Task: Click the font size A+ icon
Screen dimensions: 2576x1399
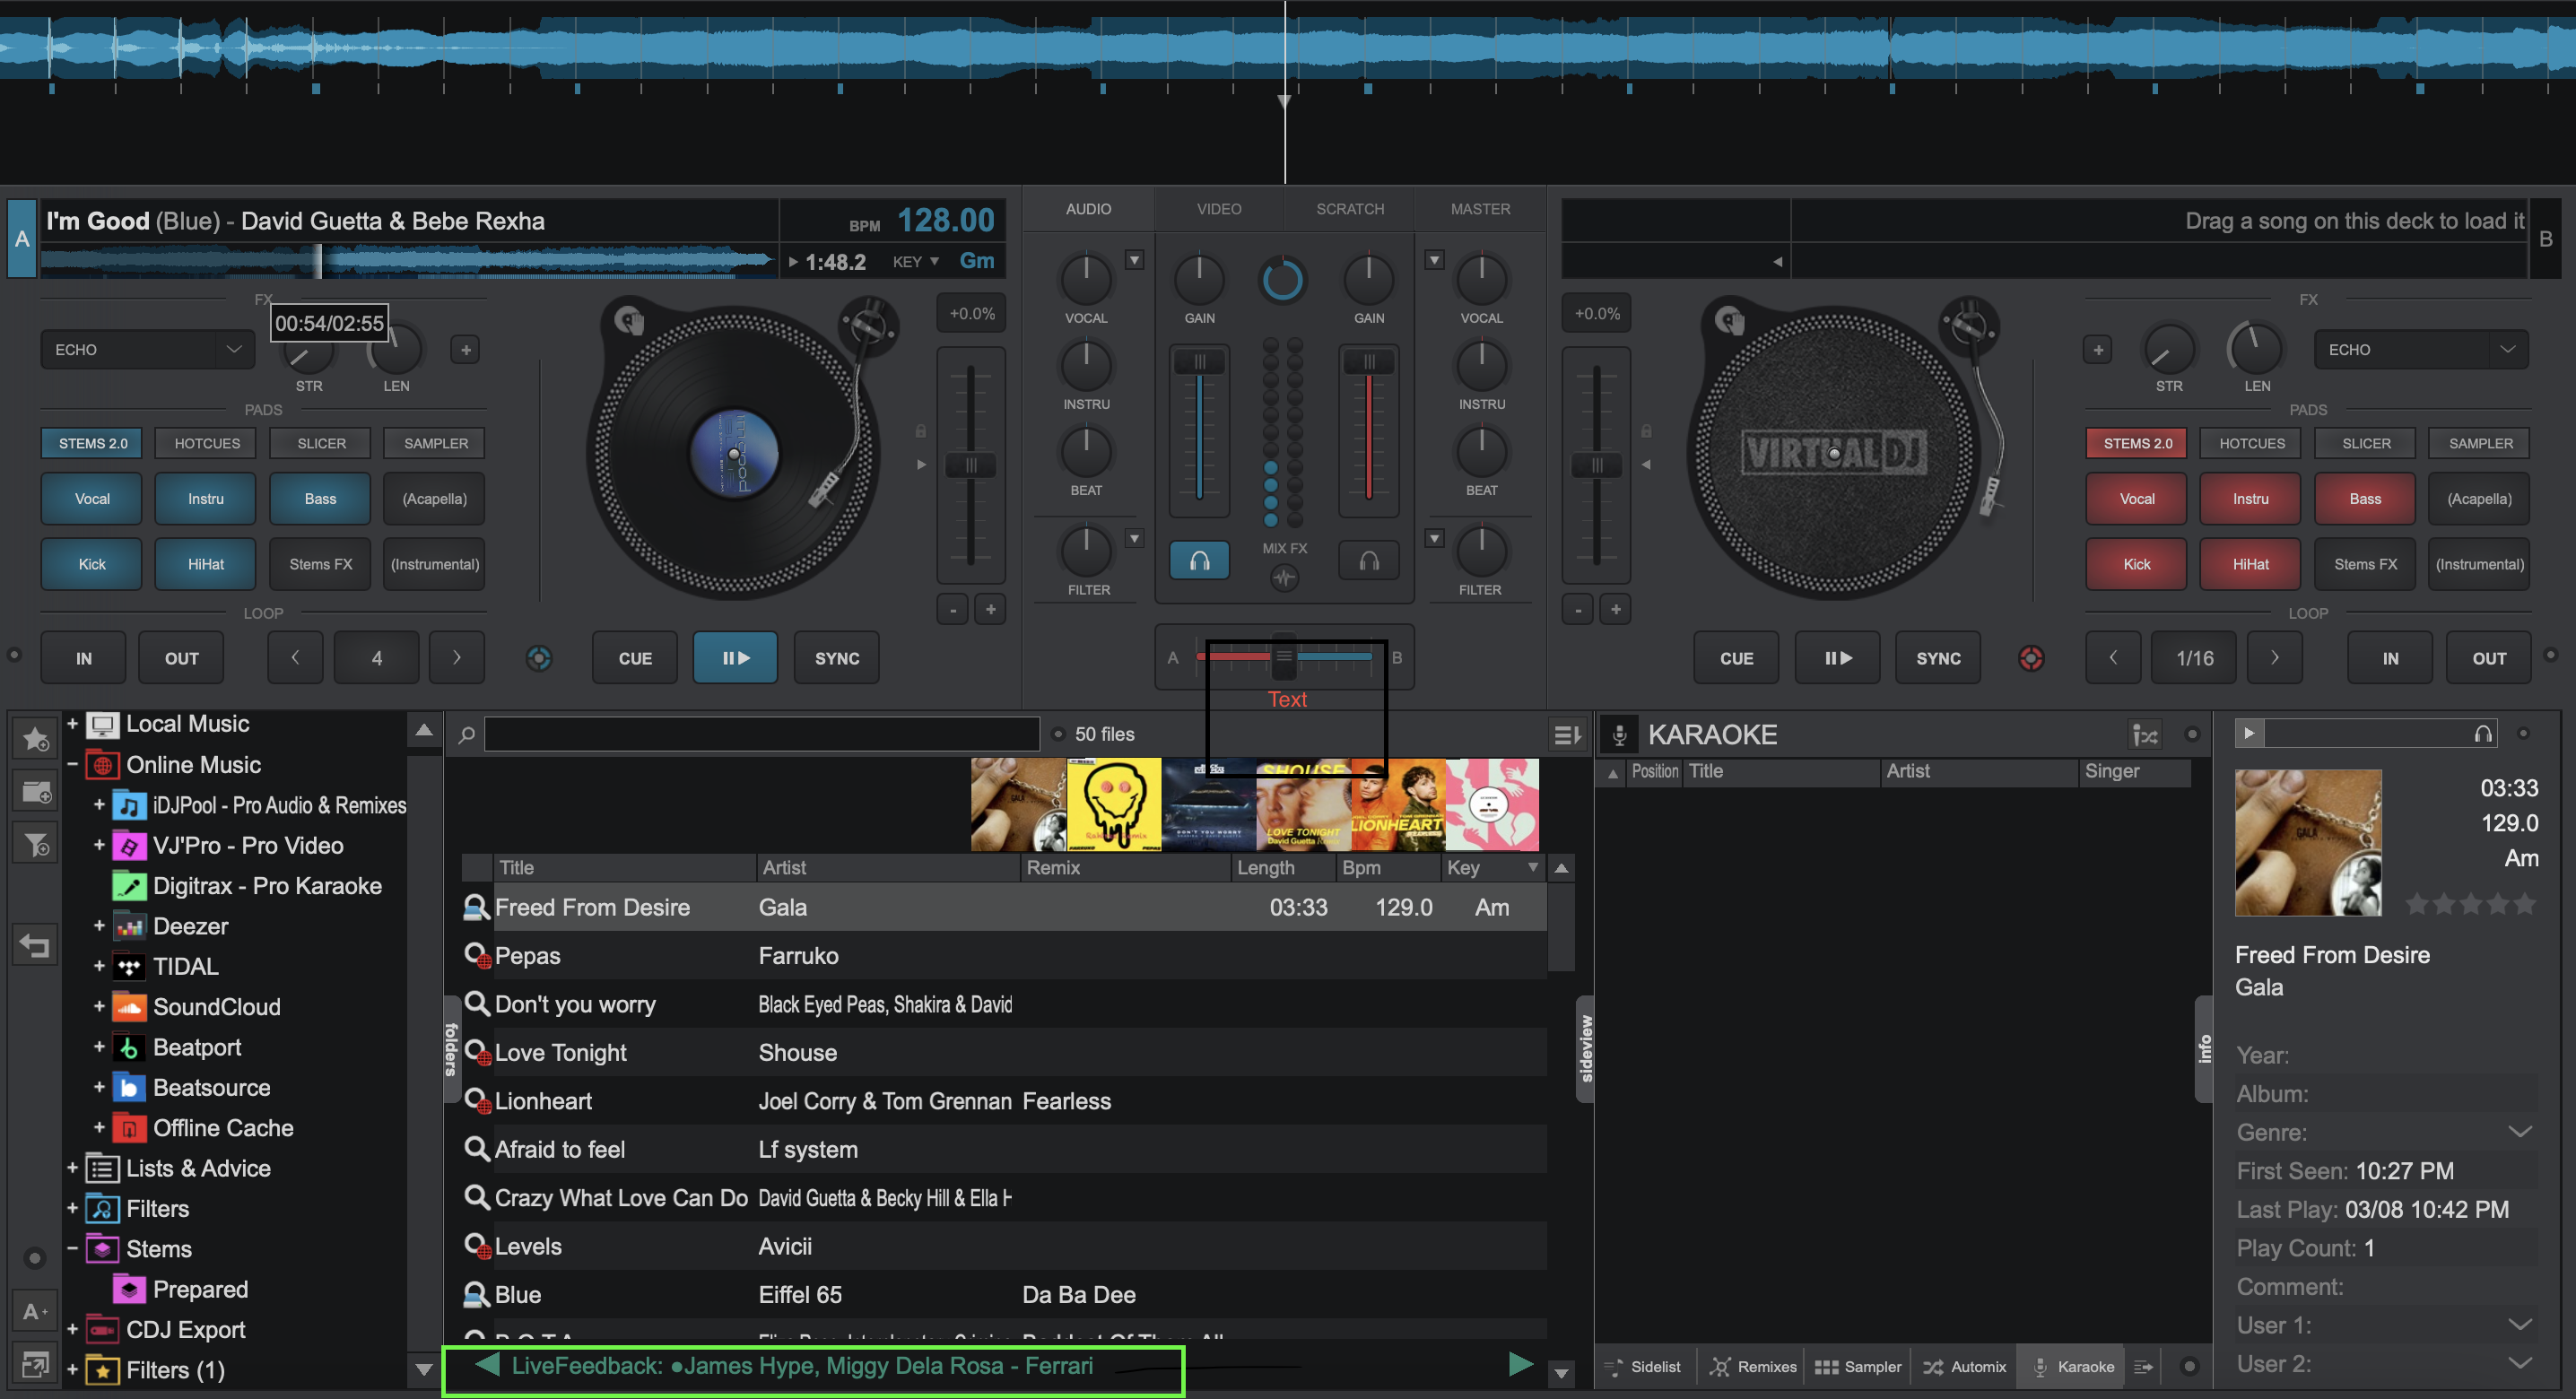Action: pyautogui.click(x=36, y=1311)
